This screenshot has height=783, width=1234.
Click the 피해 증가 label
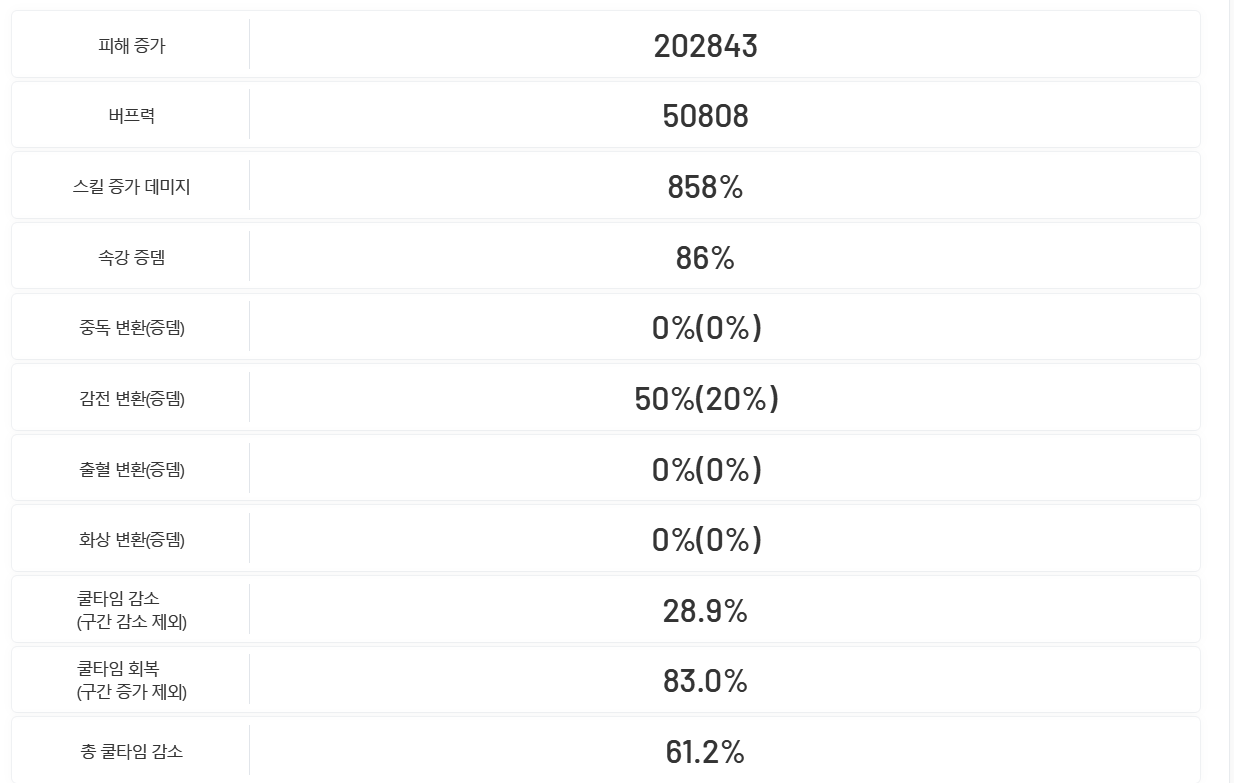click(131, 45)
